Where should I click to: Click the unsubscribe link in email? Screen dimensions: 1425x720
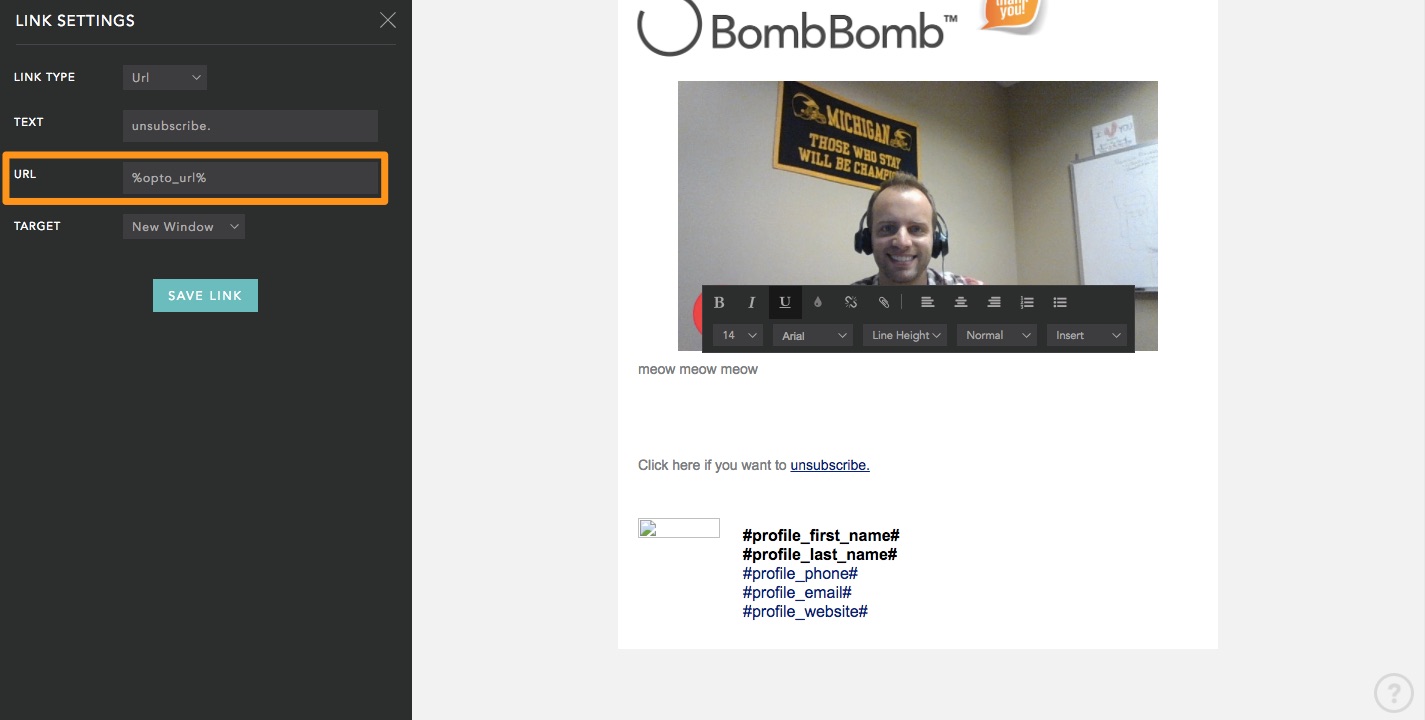(830, 465)
